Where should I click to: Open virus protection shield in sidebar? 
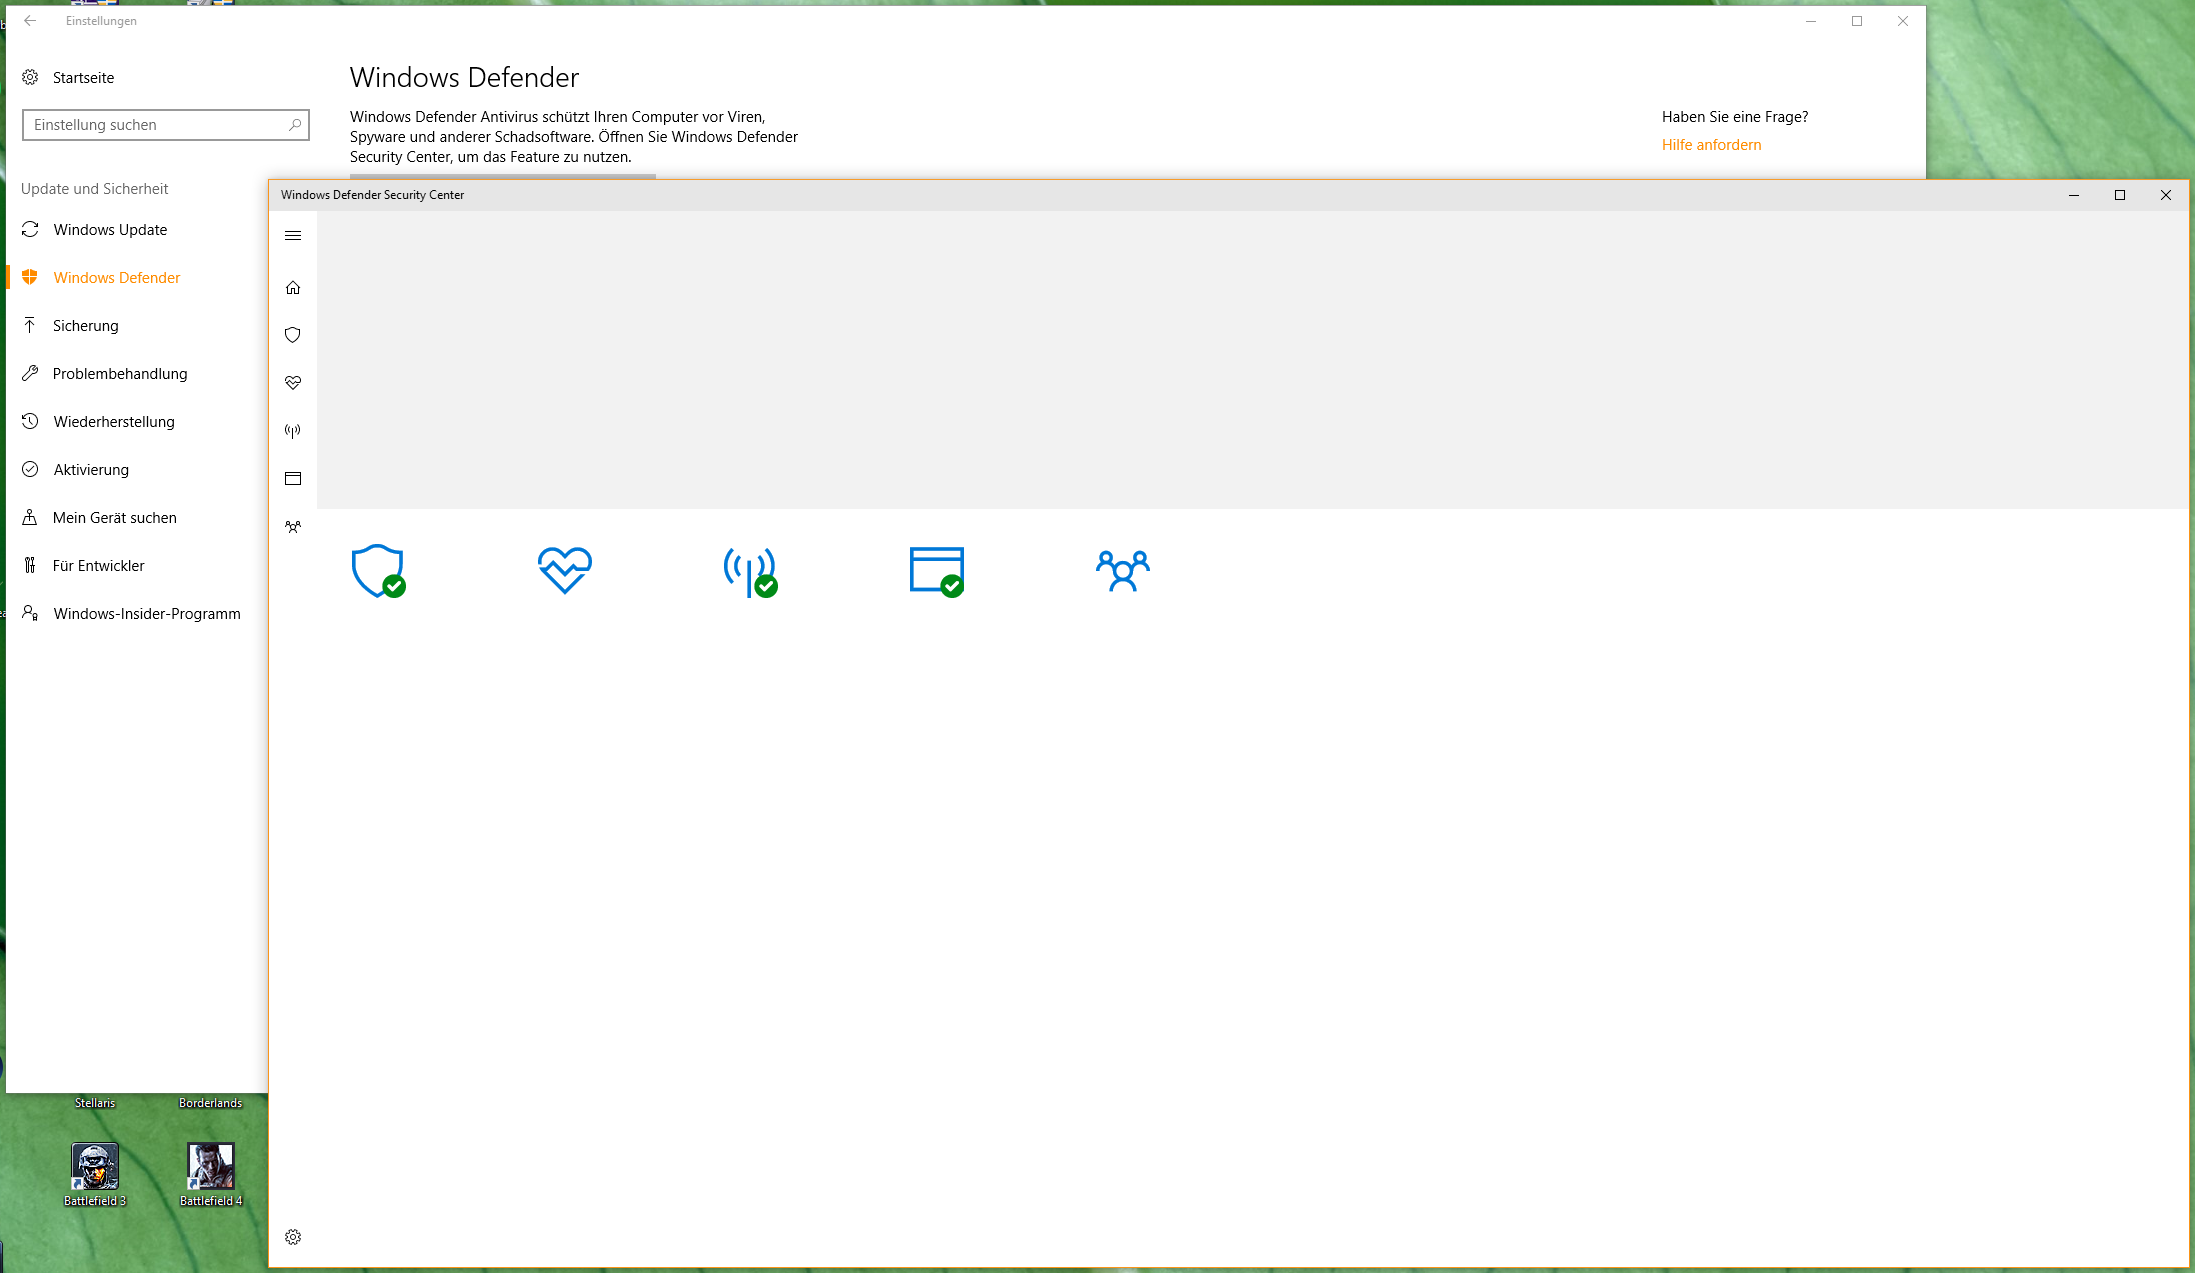click(293, 335)
